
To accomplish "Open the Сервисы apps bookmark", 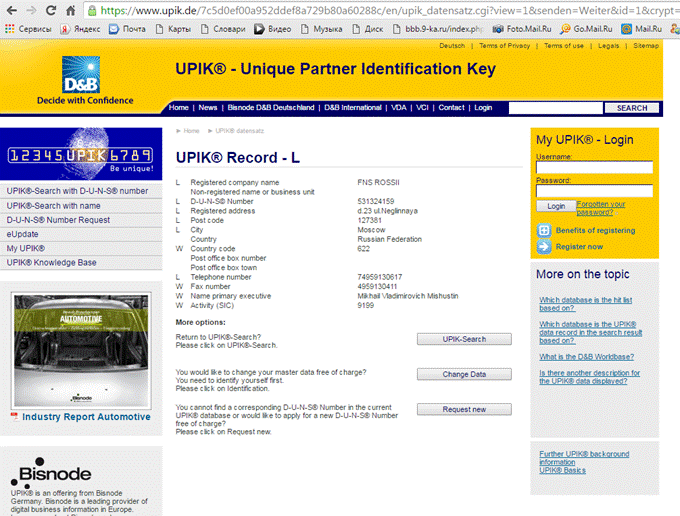I will 30,29.
